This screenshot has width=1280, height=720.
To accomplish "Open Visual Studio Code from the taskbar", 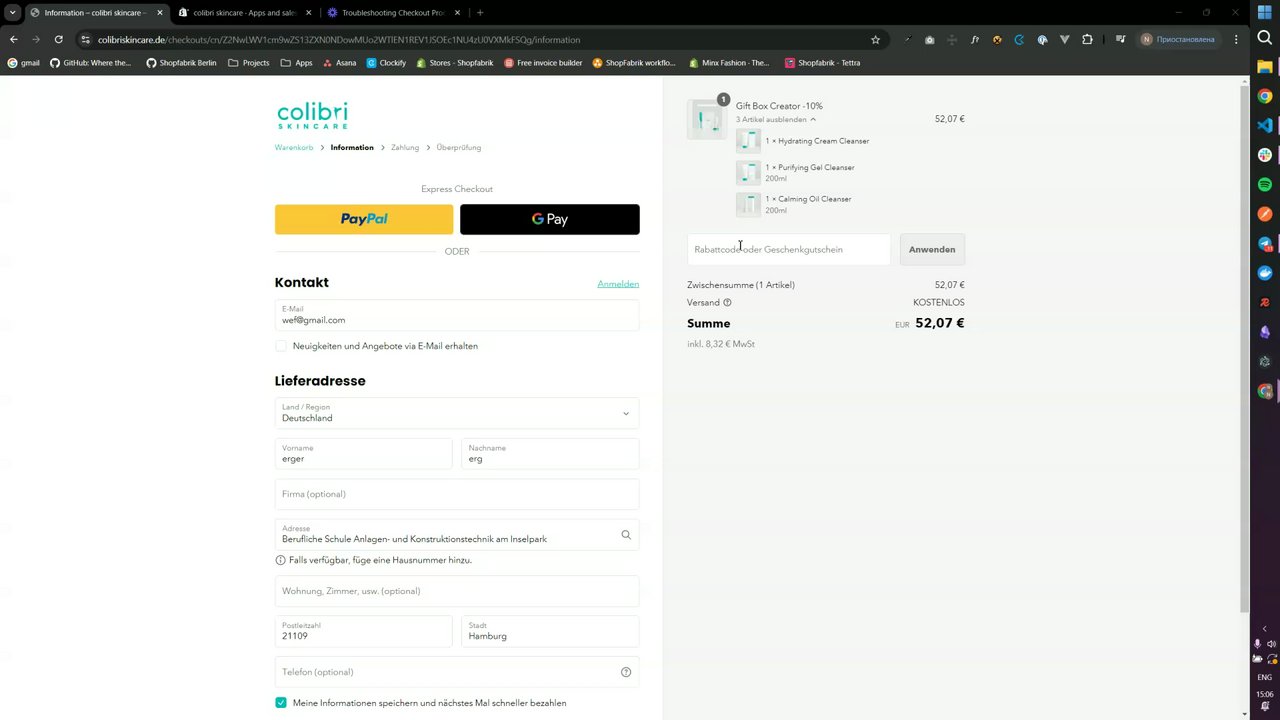I will [1265, 126].
